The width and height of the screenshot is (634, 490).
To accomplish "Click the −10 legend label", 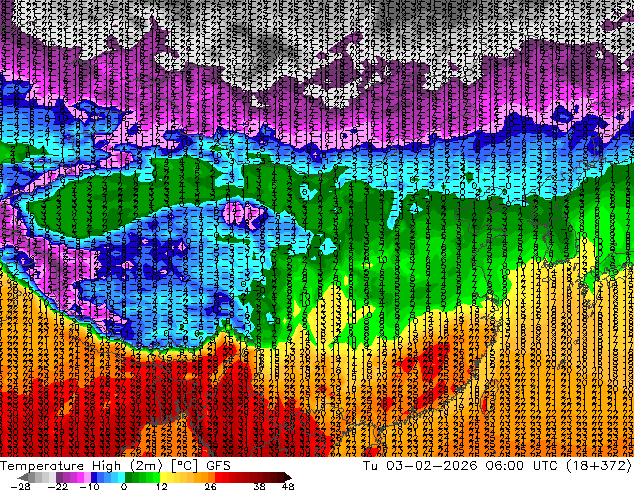I will pyautogui.click(x=89, y=486).
